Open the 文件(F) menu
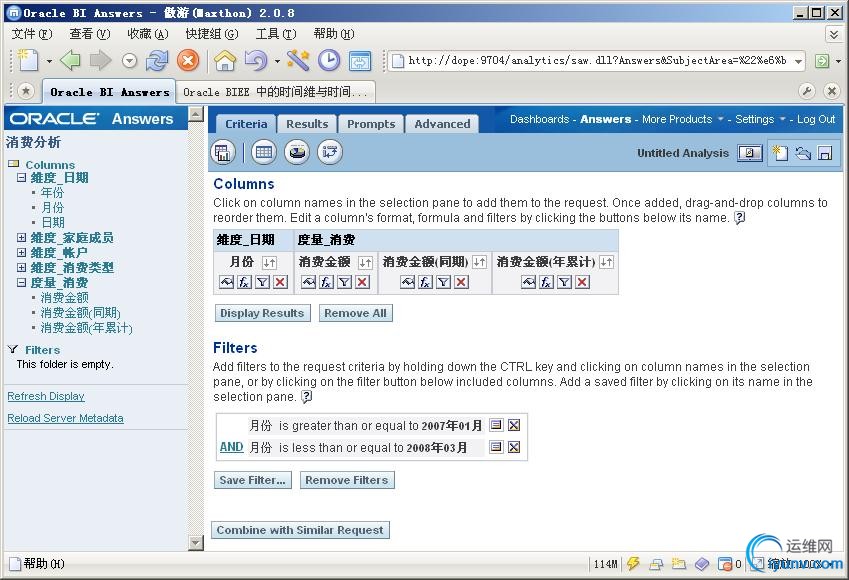 [32, 34]
